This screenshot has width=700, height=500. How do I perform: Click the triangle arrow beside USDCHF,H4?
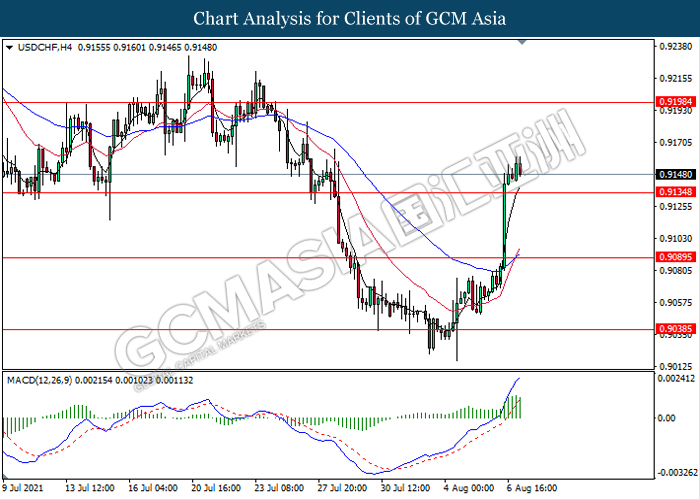pos(9,47)
